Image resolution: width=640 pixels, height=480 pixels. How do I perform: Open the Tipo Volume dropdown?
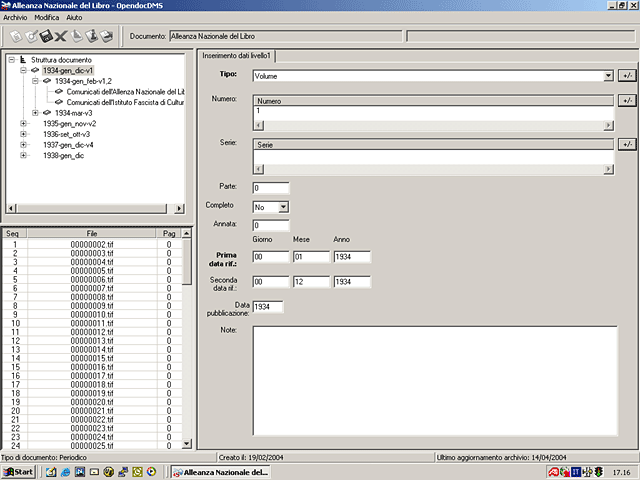[608, 76]
